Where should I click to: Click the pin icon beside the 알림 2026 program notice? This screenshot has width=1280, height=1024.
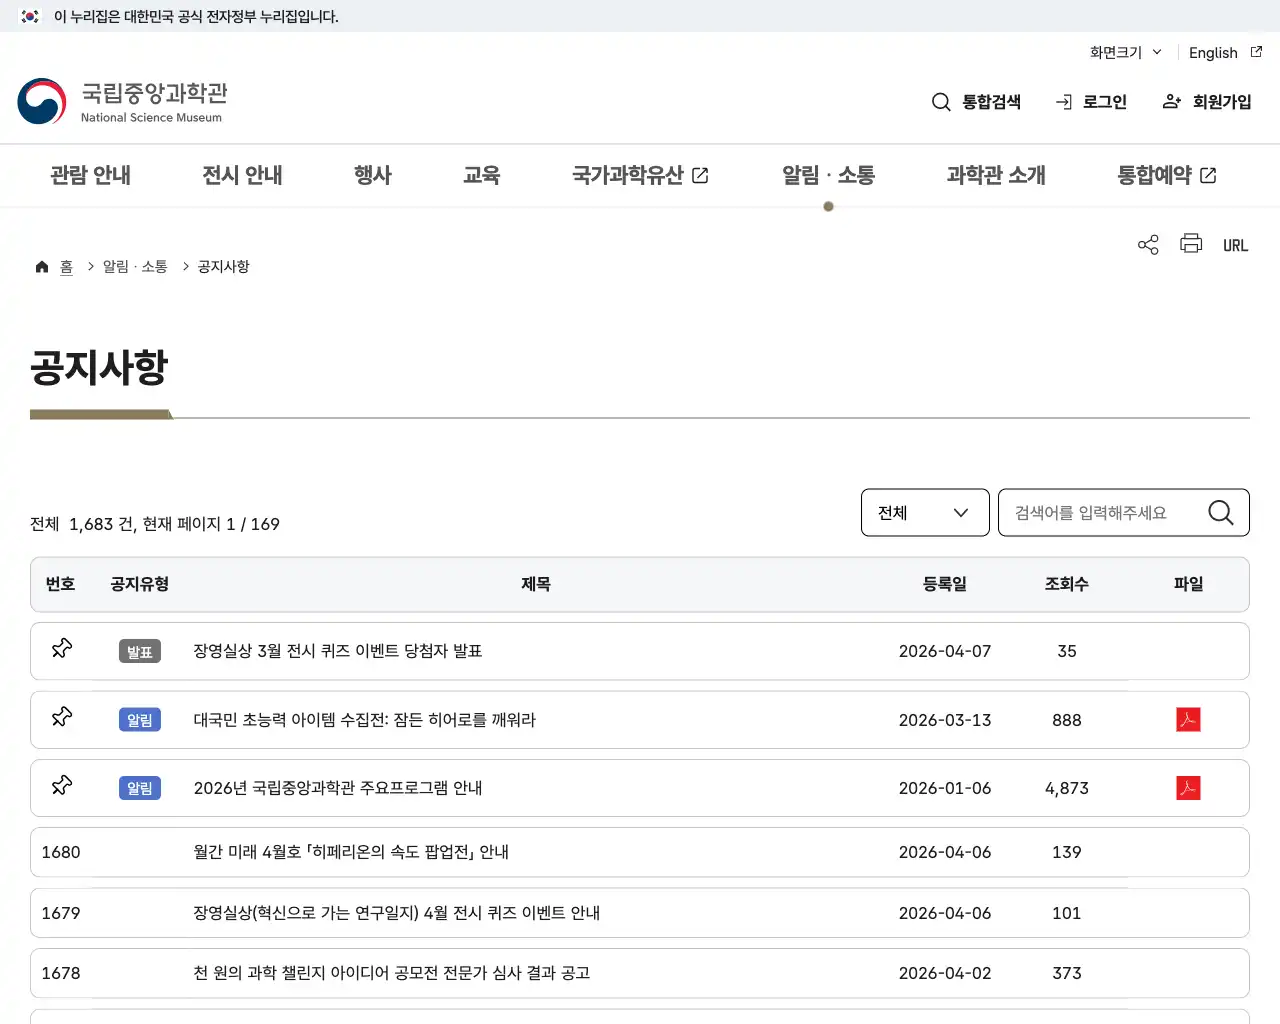click(x=62, y=787)
